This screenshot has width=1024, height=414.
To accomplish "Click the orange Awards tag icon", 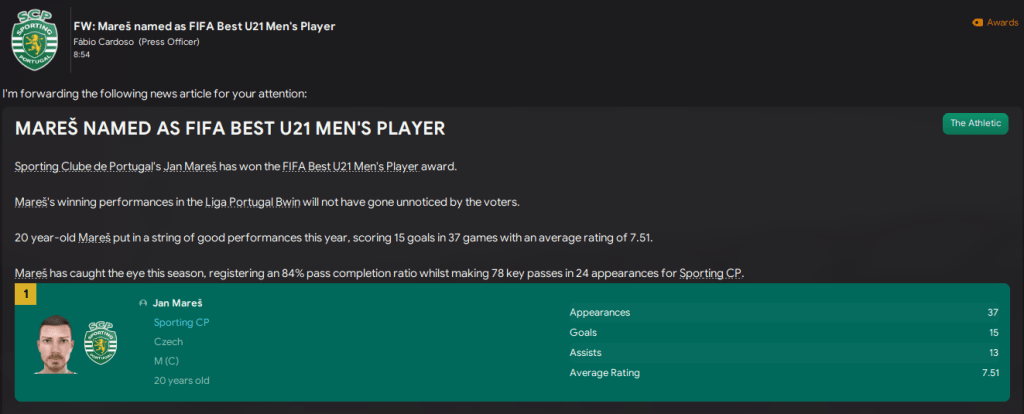I will tap(977, 22).
